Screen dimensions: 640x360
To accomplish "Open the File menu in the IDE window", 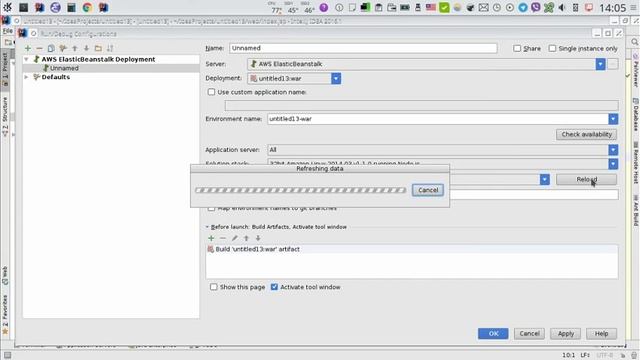I will (7, 31).
